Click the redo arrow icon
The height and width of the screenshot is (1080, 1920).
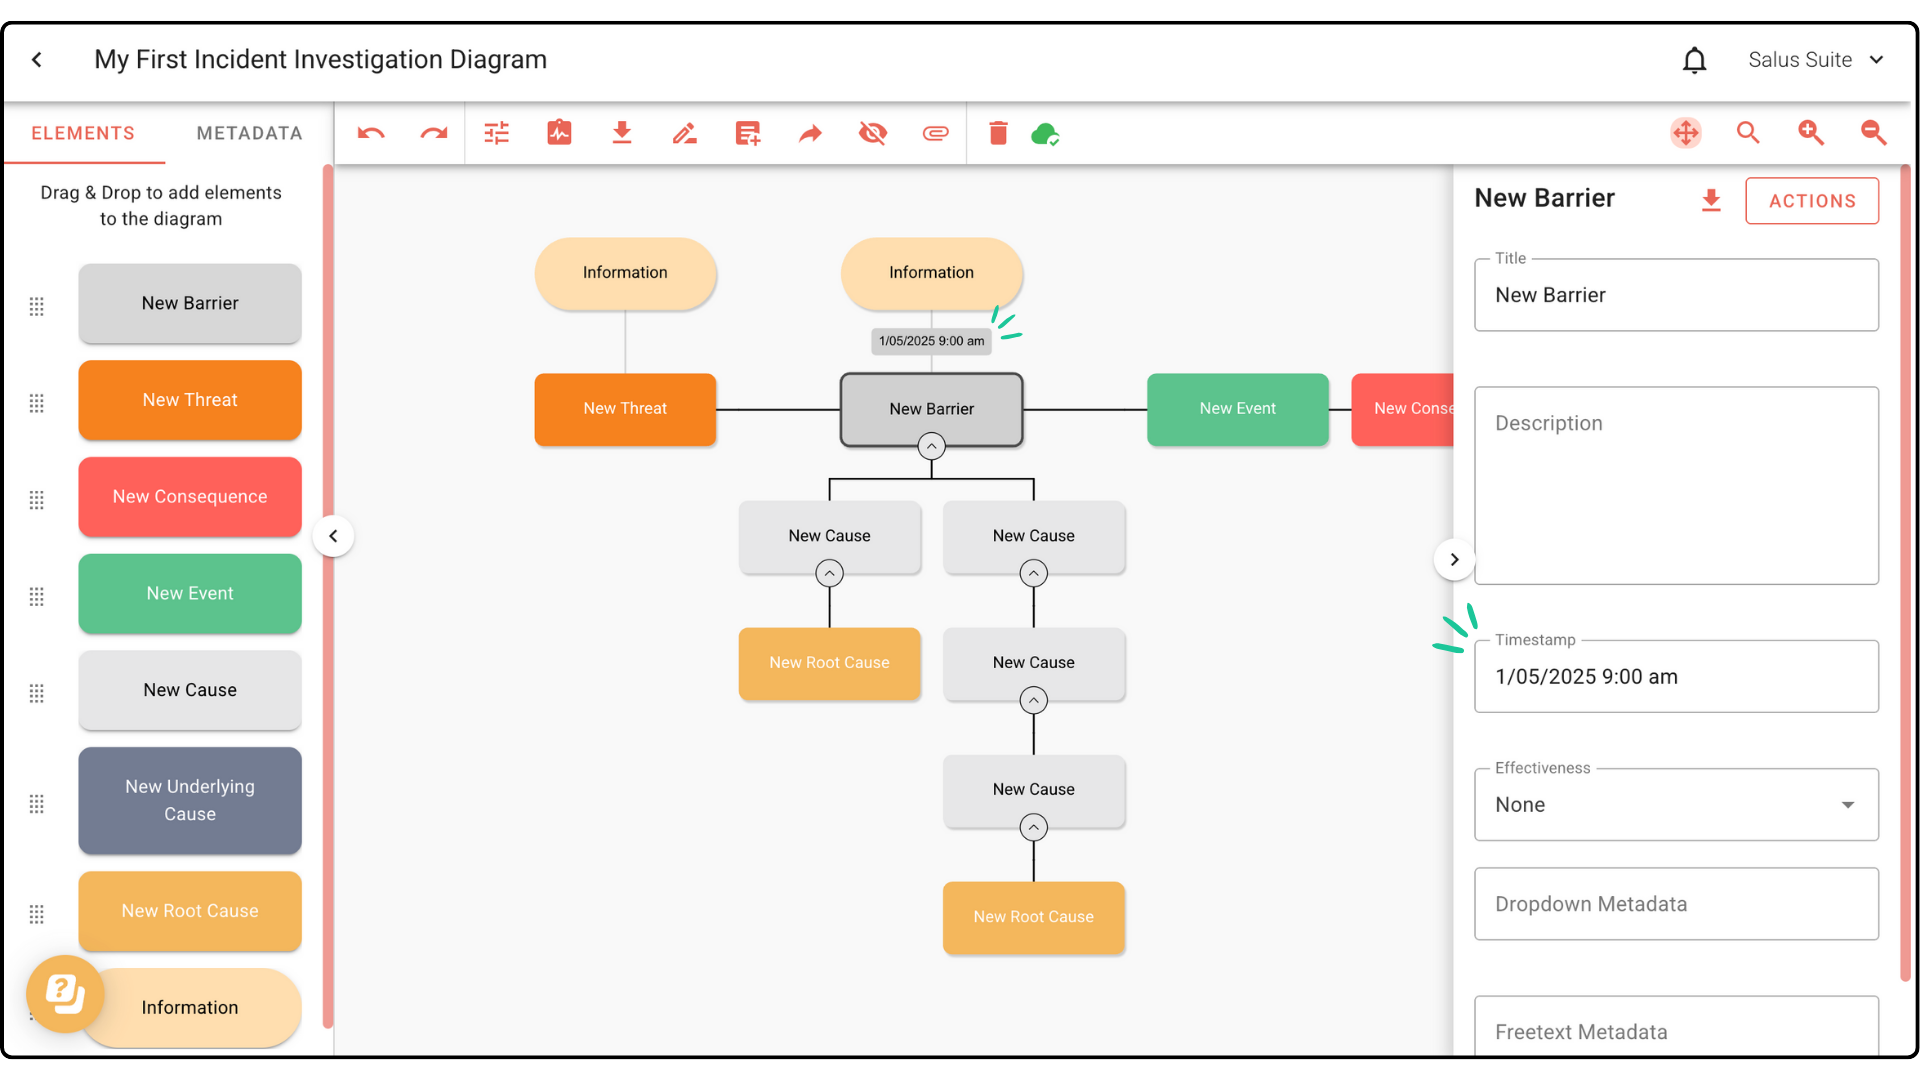[434, 133]
